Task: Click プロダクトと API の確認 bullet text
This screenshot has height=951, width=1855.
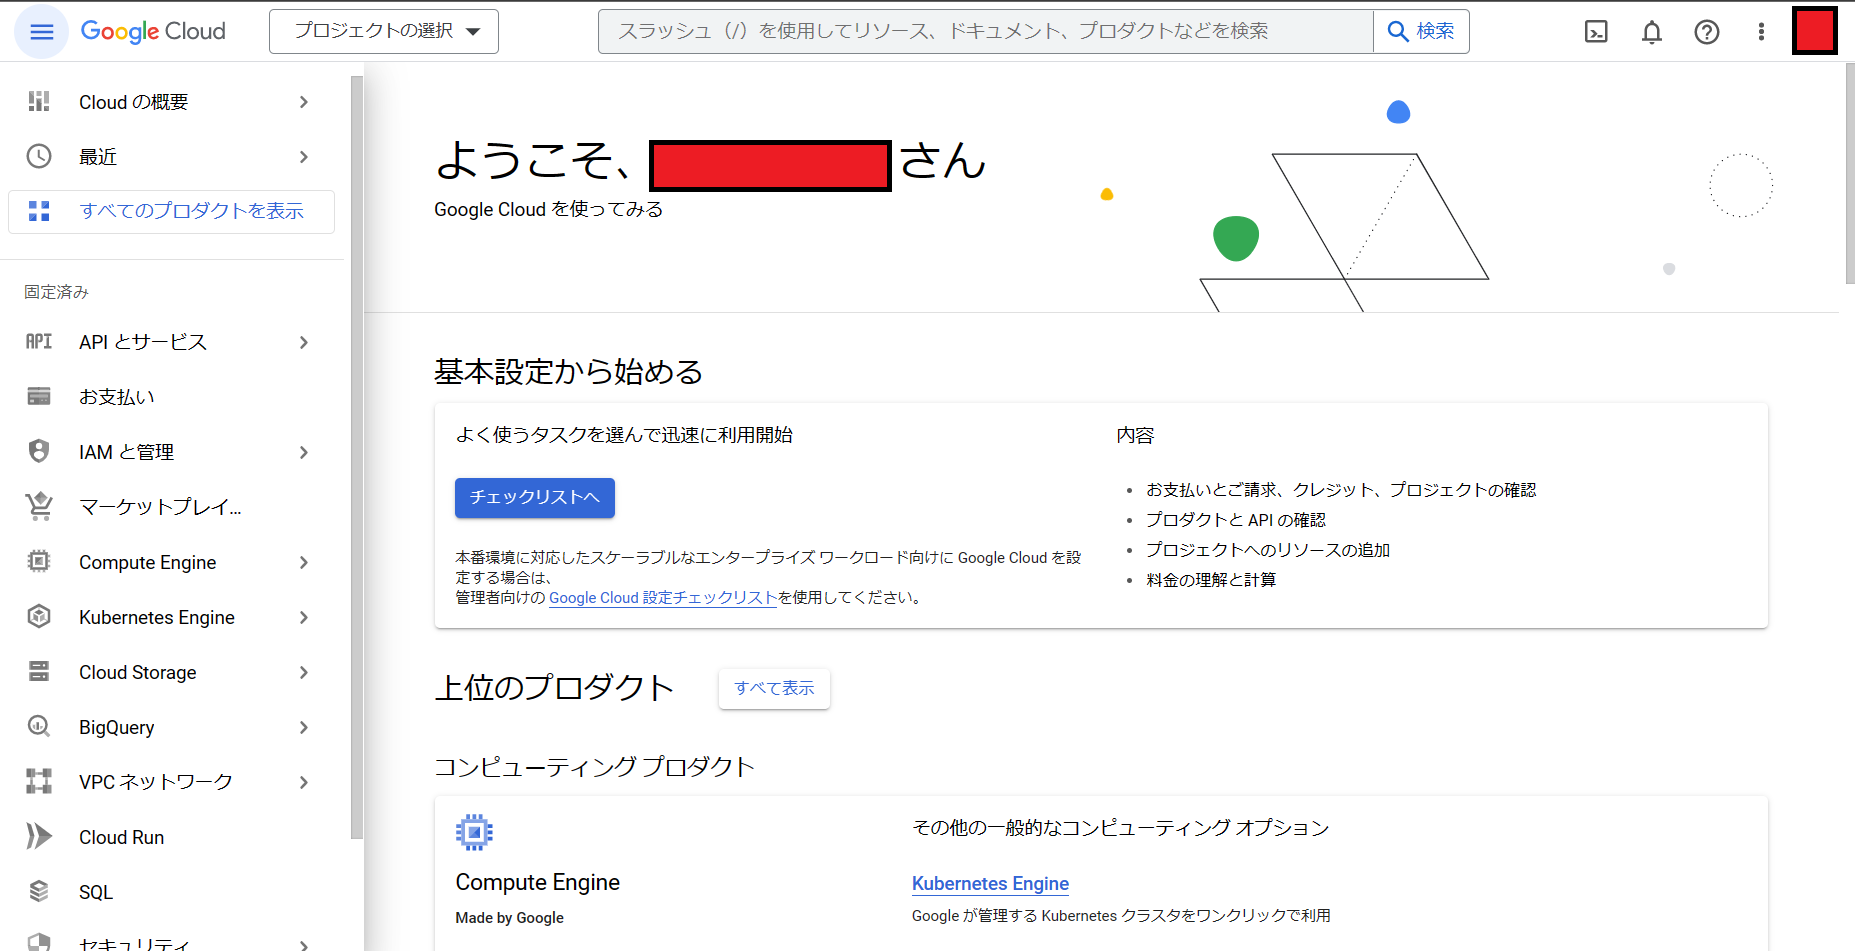Action: click(1236, 520)
